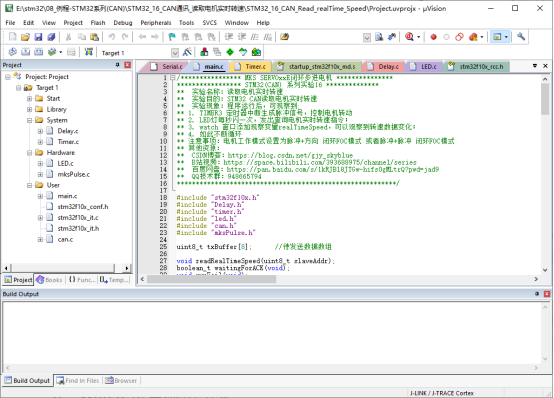Click the incremental find icon next to search box
554x398 pixels.
(x=392, y=37)
